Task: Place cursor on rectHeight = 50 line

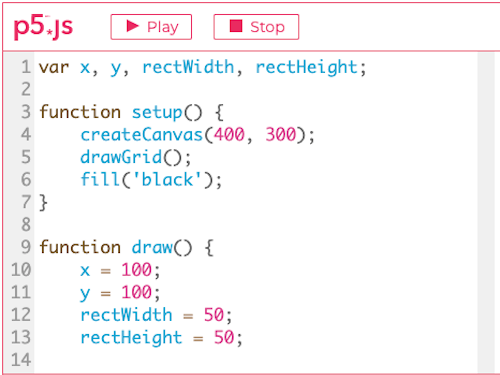Action: (161, 337)
